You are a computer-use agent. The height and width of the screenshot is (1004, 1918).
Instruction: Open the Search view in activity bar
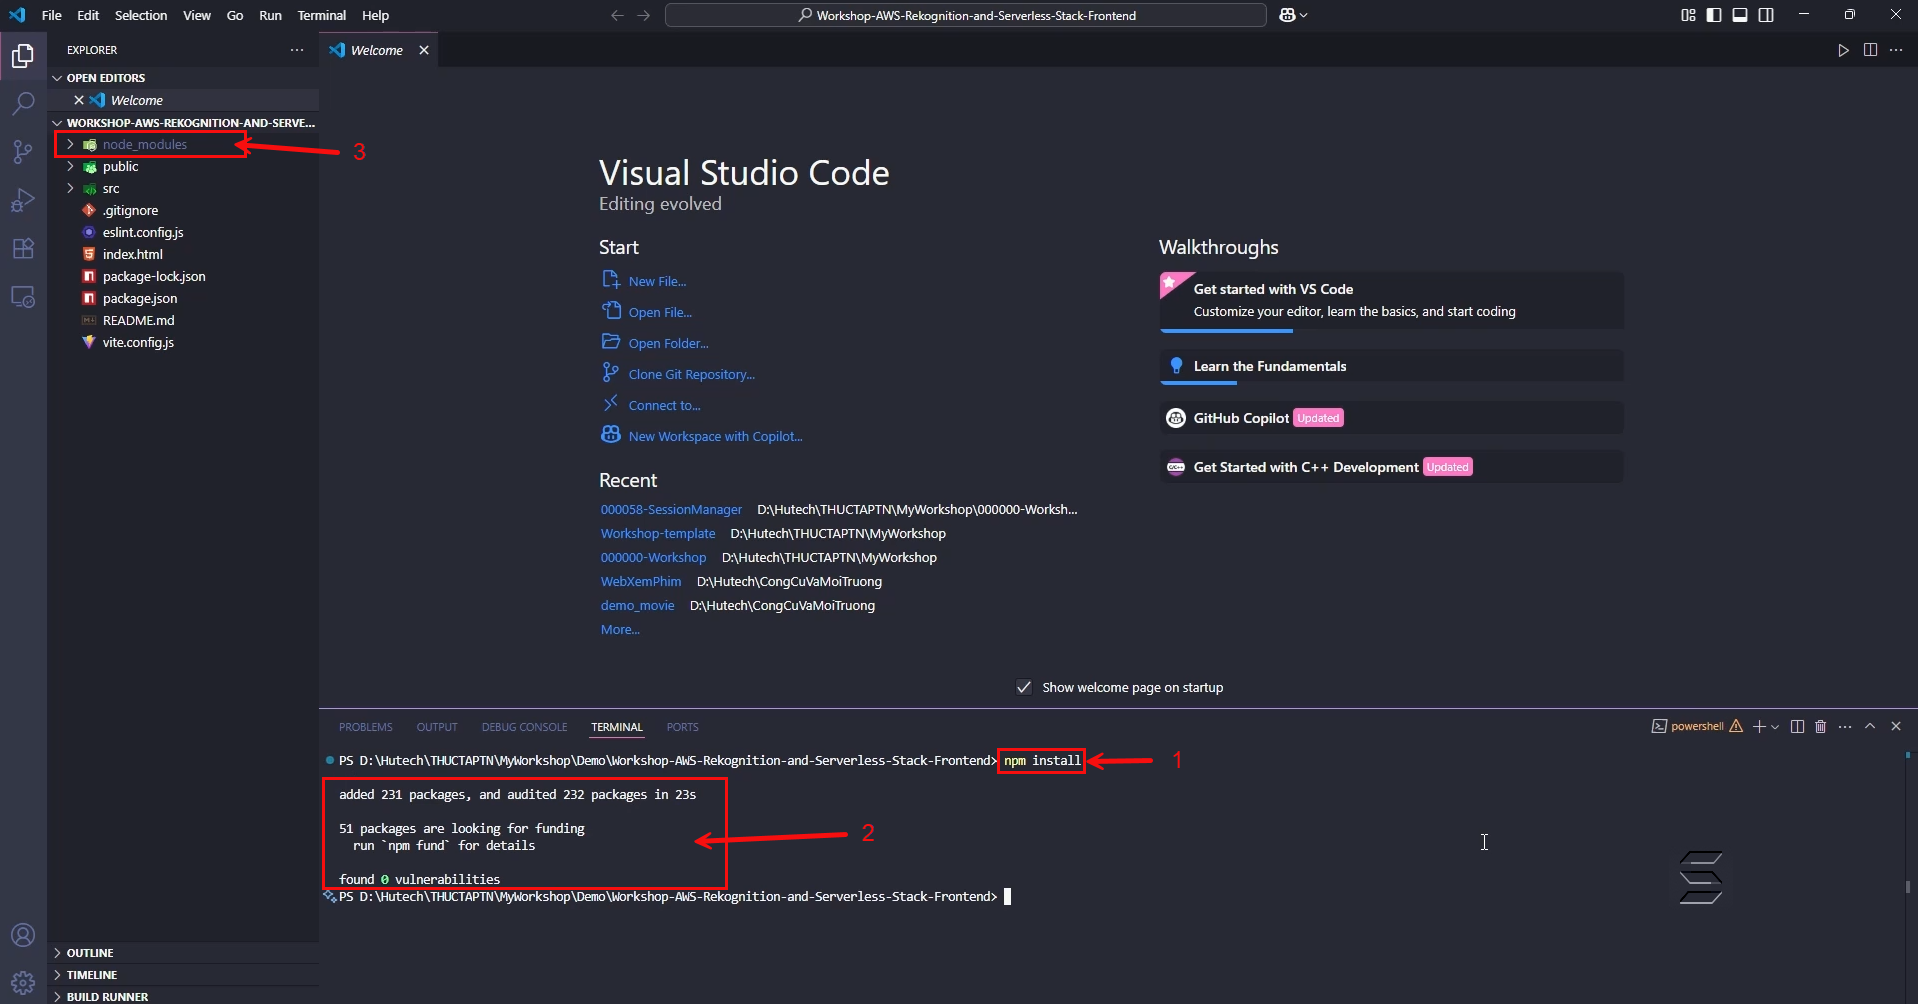click(23, 103)
